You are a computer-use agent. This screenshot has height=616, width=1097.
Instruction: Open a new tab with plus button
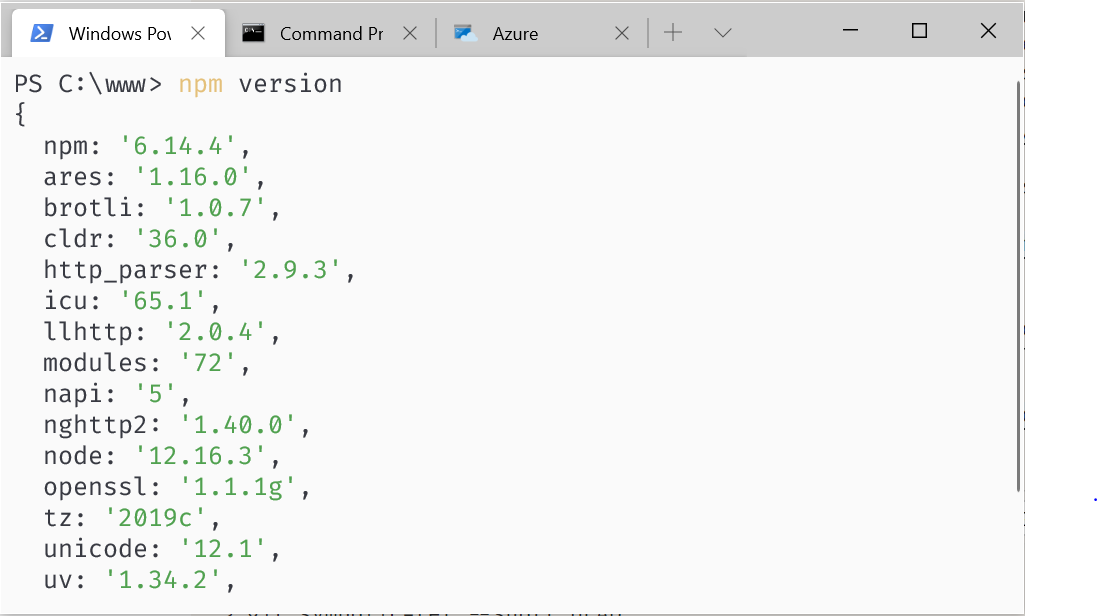tap(673, 32)
